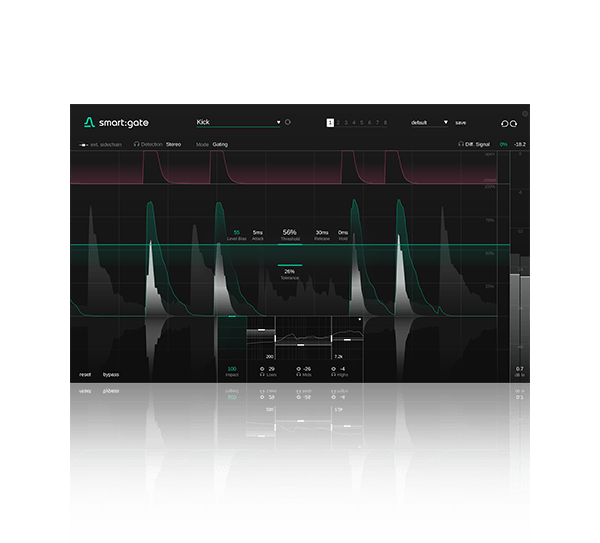
Task: Click the Lows value 29
Action: point(271,369)
